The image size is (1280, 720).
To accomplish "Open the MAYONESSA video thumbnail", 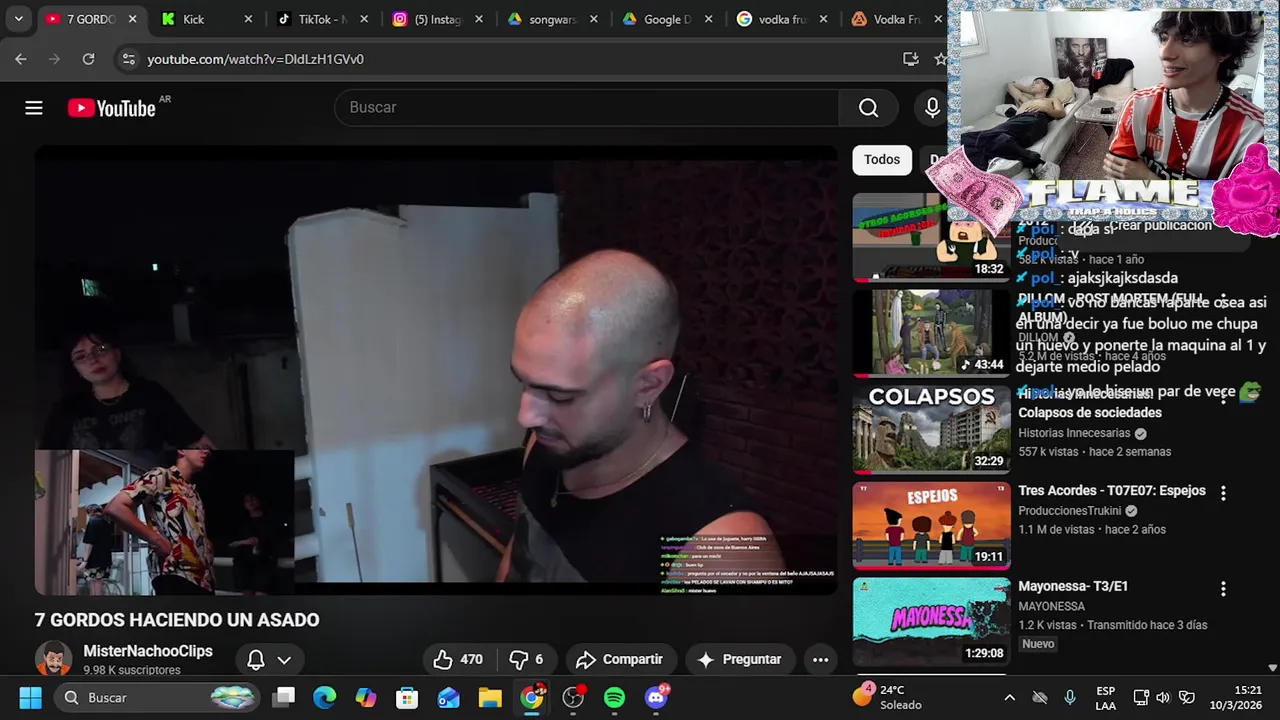I will tap(931, 622).
